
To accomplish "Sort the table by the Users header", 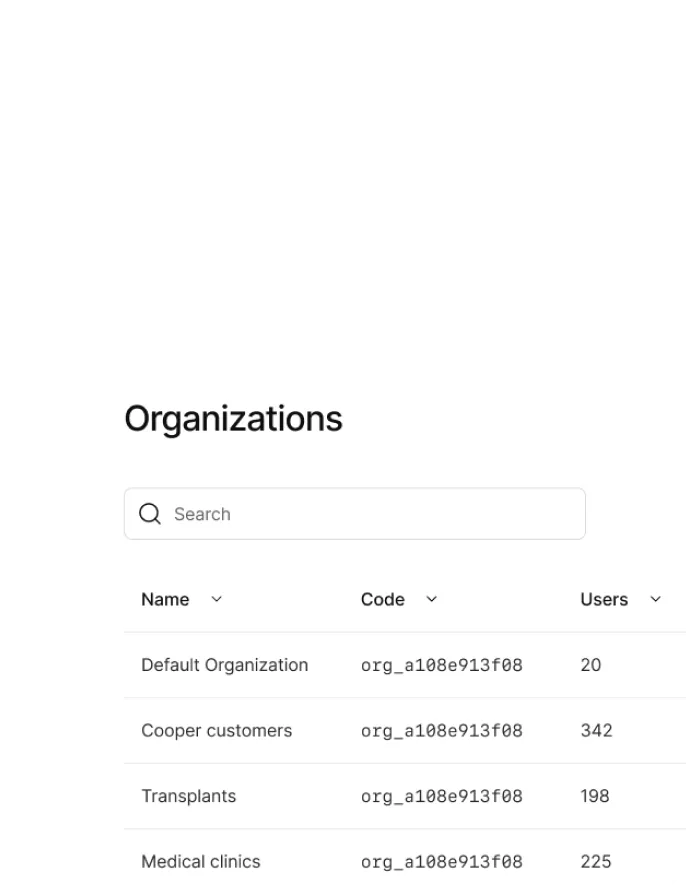I will (604, 600).
